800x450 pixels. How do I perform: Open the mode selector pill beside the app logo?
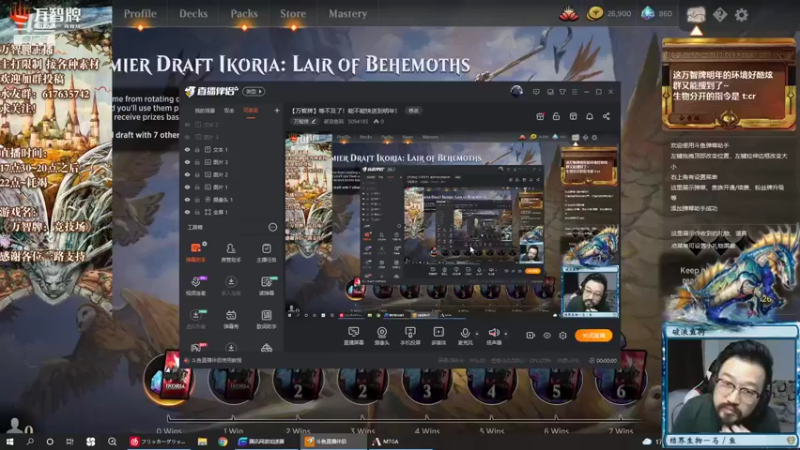coord(254,91)
